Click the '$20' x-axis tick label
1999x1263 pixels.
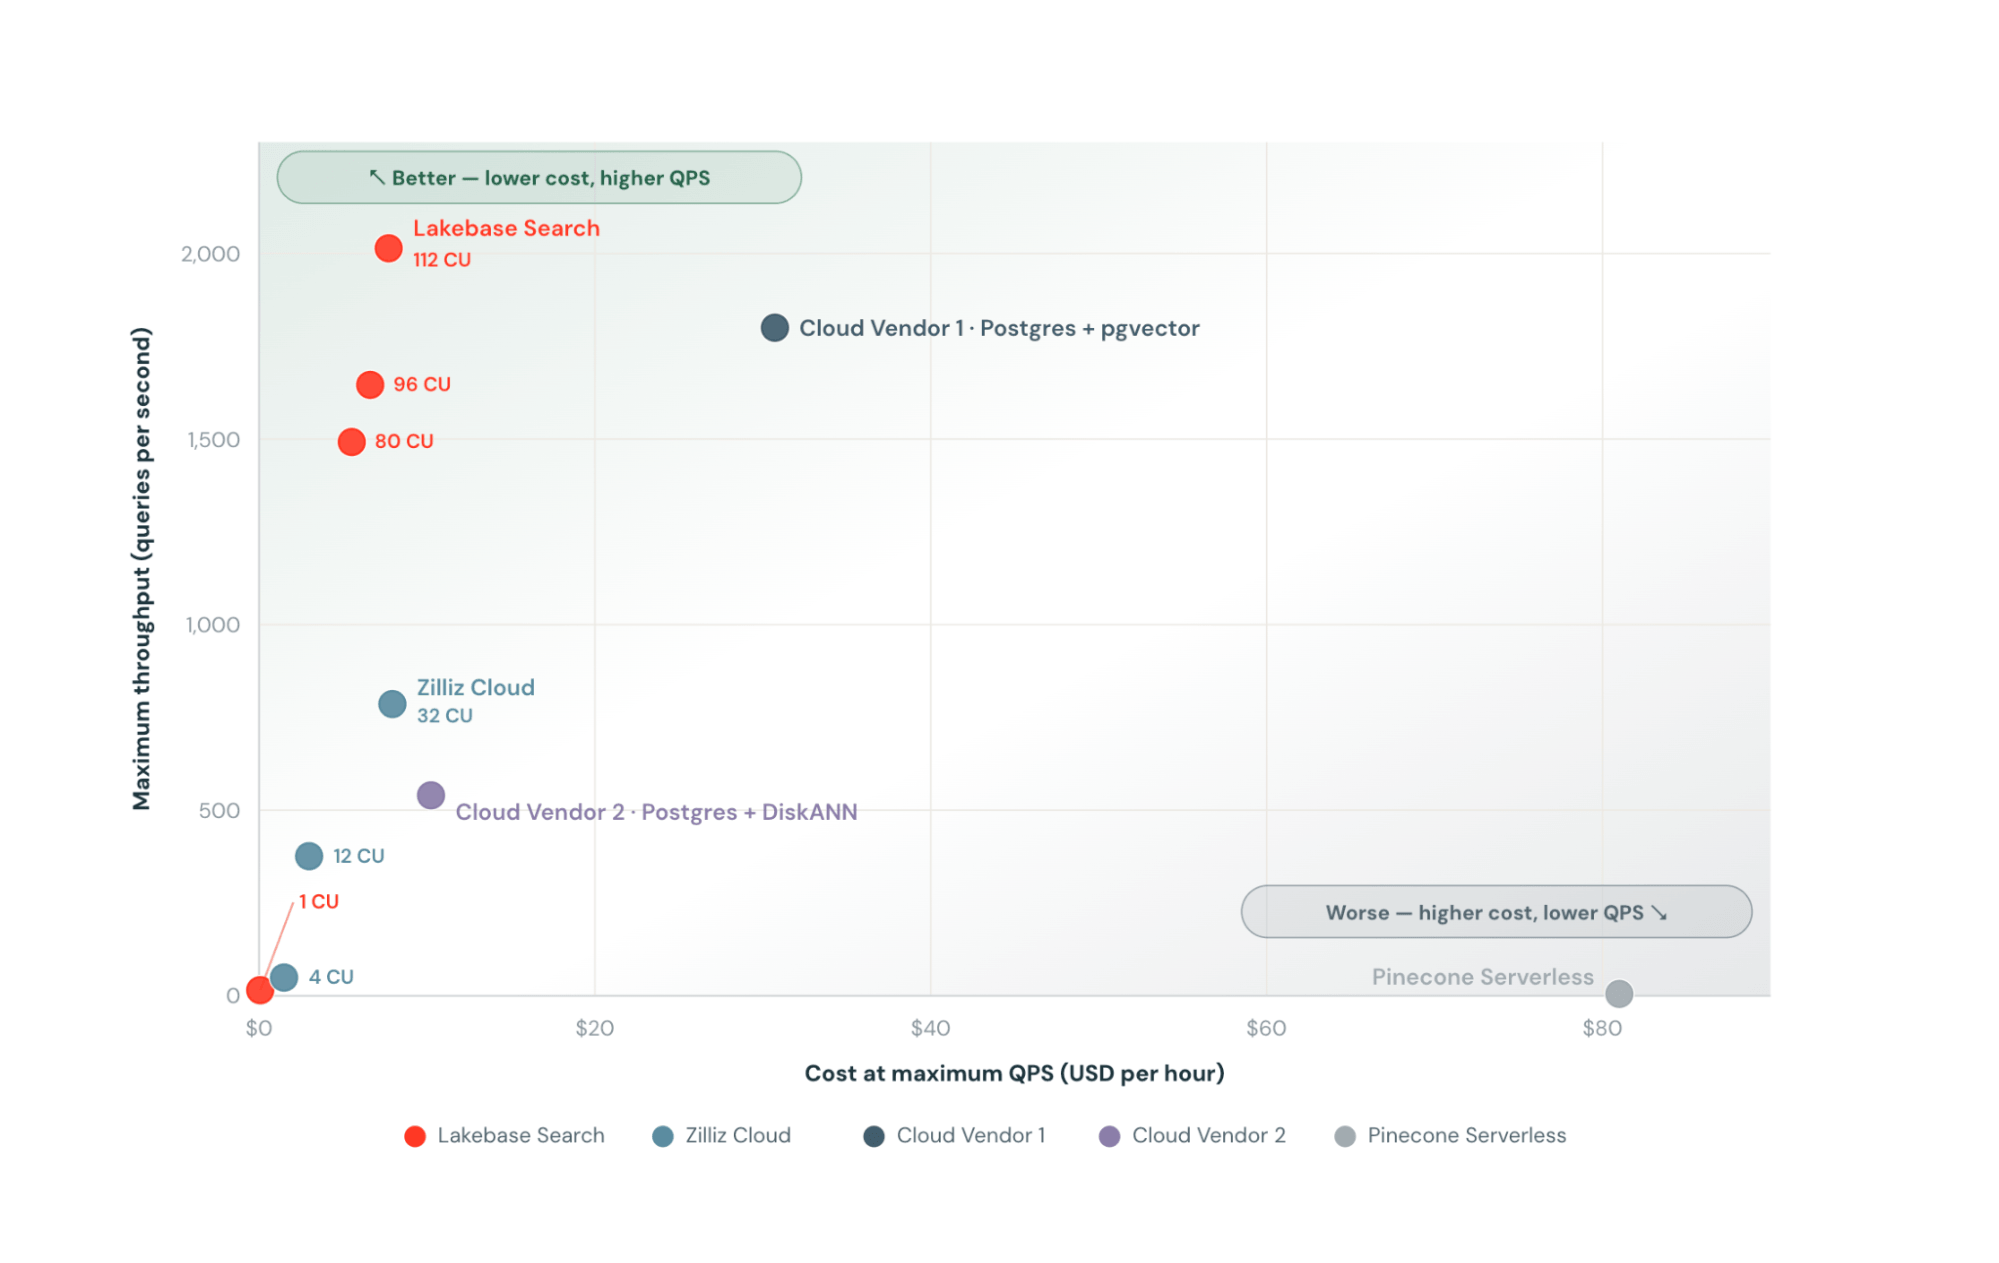(594, 1028)
